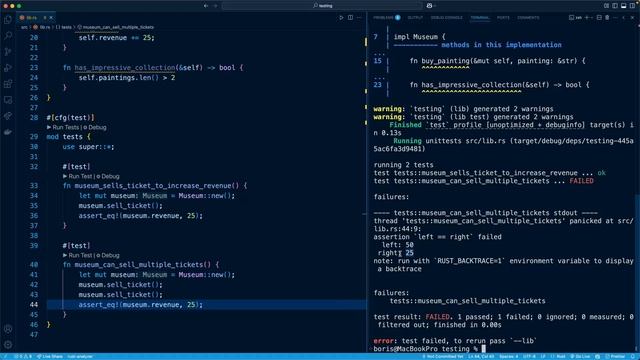Click the Run file play icon
The height and width of the screenshot is (360, 640).
341,18
